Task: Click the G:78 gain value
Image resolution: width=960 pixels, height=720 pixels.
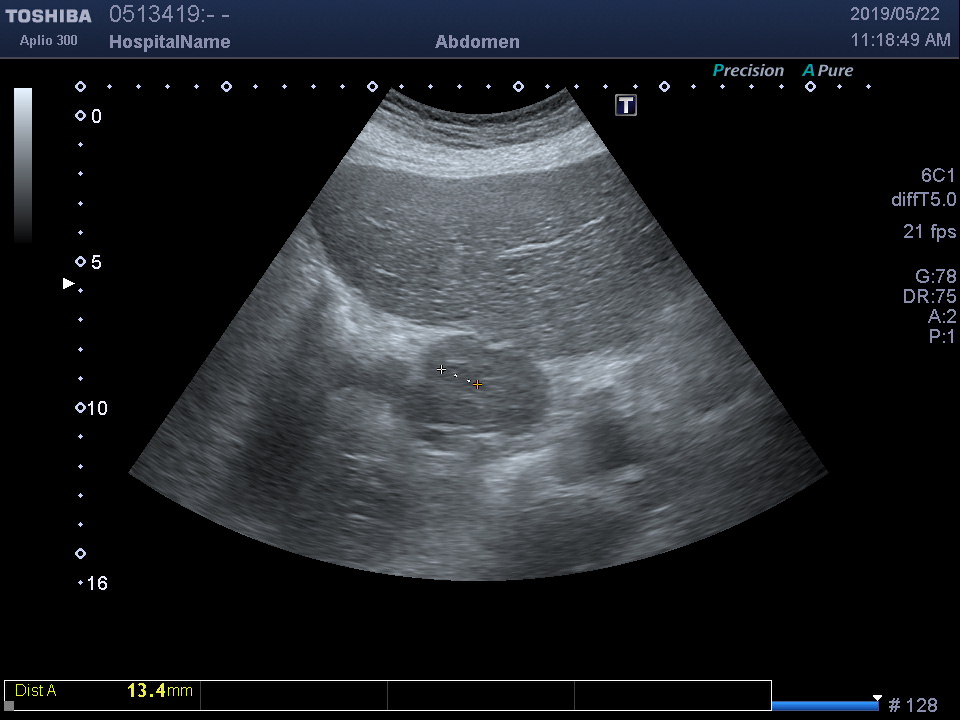Action: pyautogui.click(x=936, y=277)
